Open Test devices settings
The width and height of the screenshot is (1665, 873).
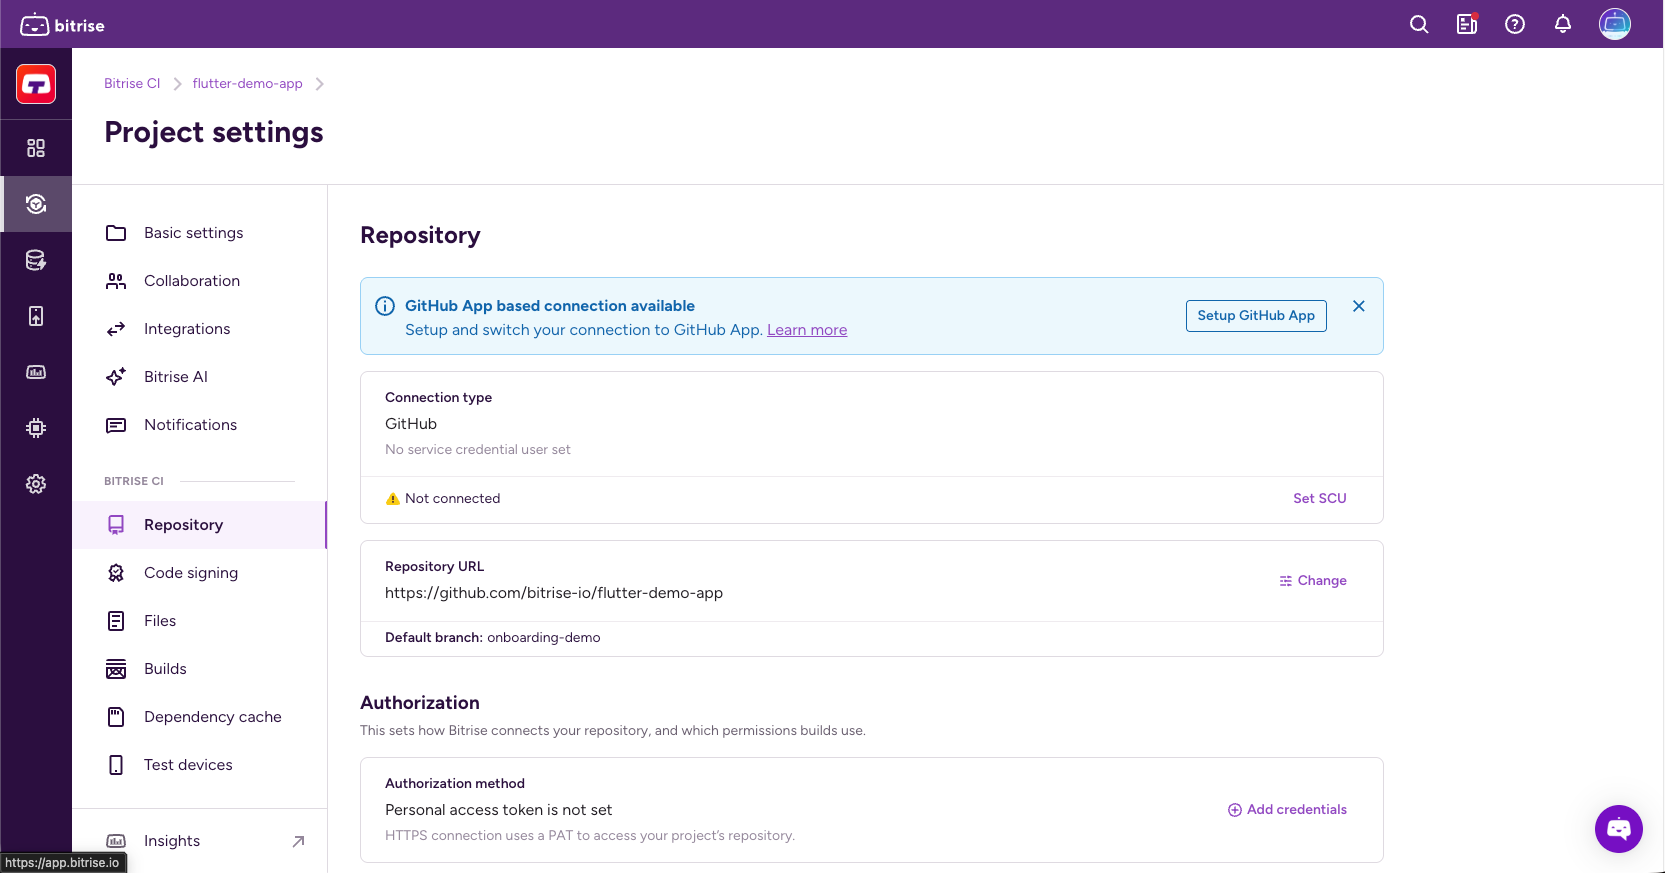[x=200, y=765]
